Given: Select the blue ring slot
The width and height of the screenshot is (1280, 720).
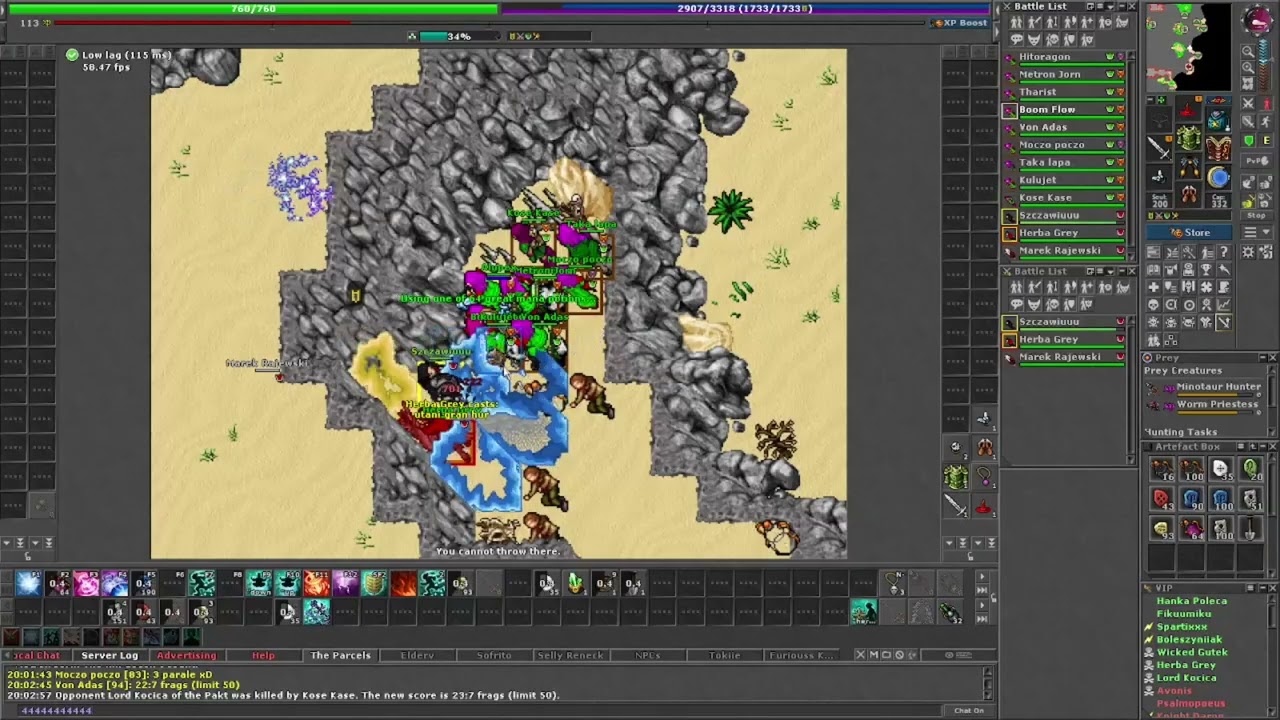Looking at the screenshot, I should (1218, 178).
